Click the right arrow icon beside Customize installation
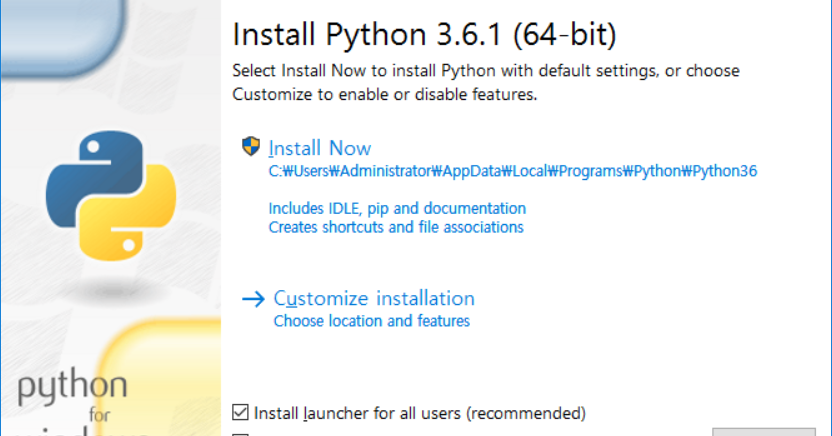 pyautogui.click(x=253, y=299)
